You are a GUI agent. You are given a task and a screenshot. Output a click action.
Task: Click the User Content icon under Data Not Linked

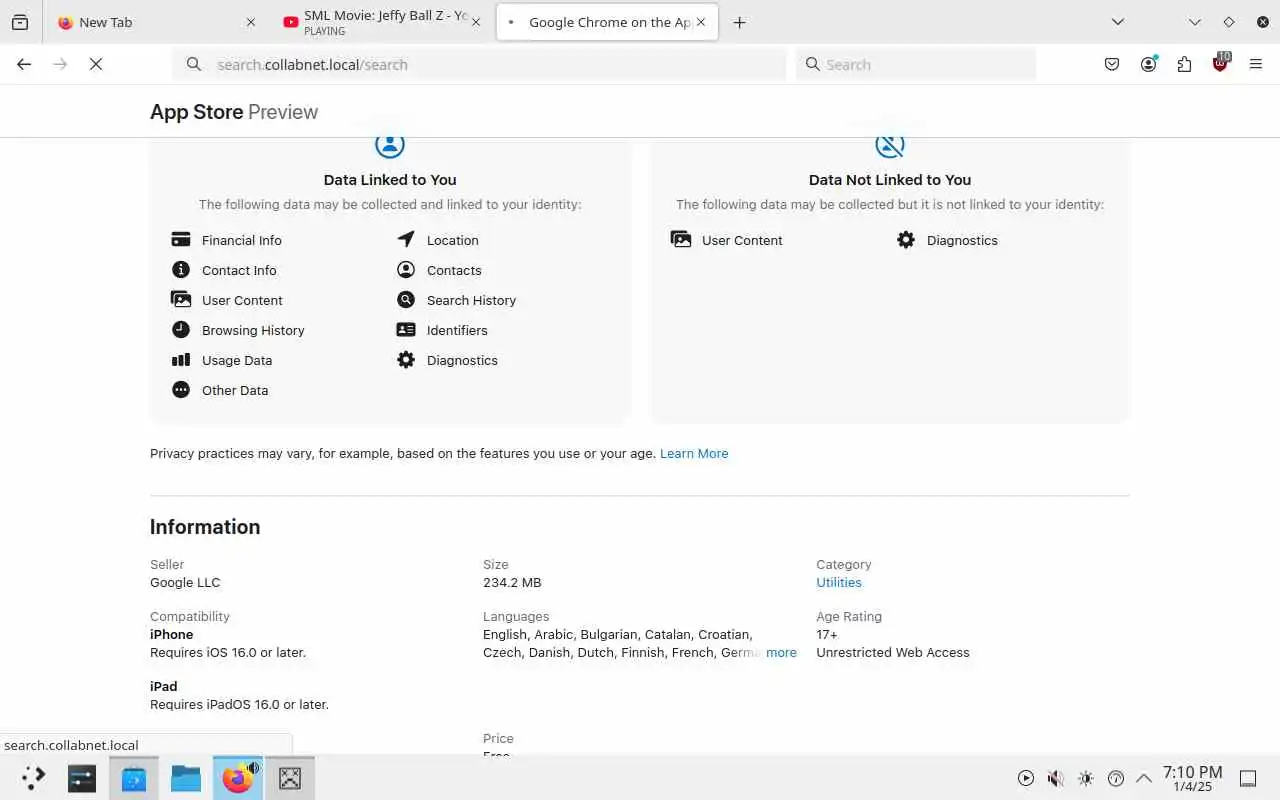pos(681,240)
